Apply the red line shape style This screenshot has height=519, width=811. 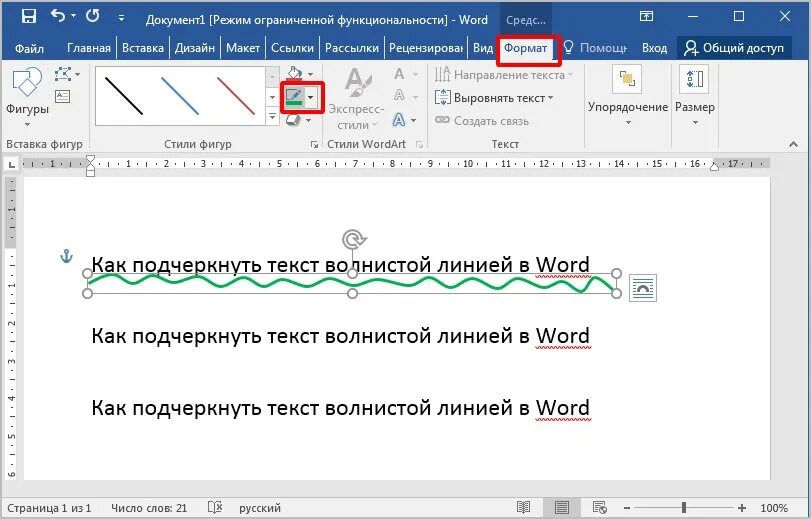point(236,96)
